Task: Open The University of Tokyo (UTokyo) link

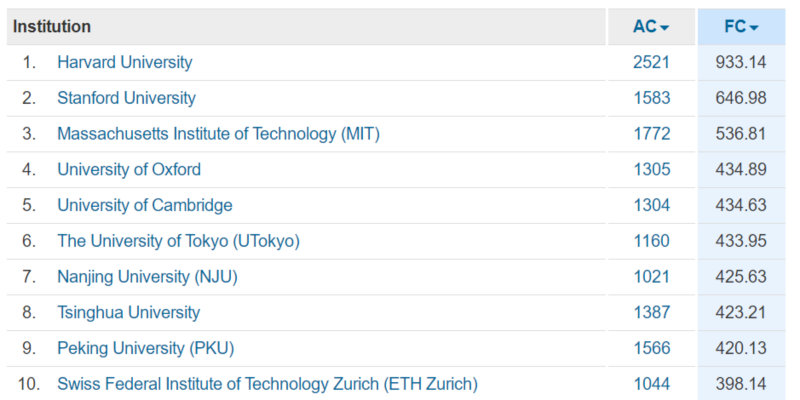Action: click(178, 241)
